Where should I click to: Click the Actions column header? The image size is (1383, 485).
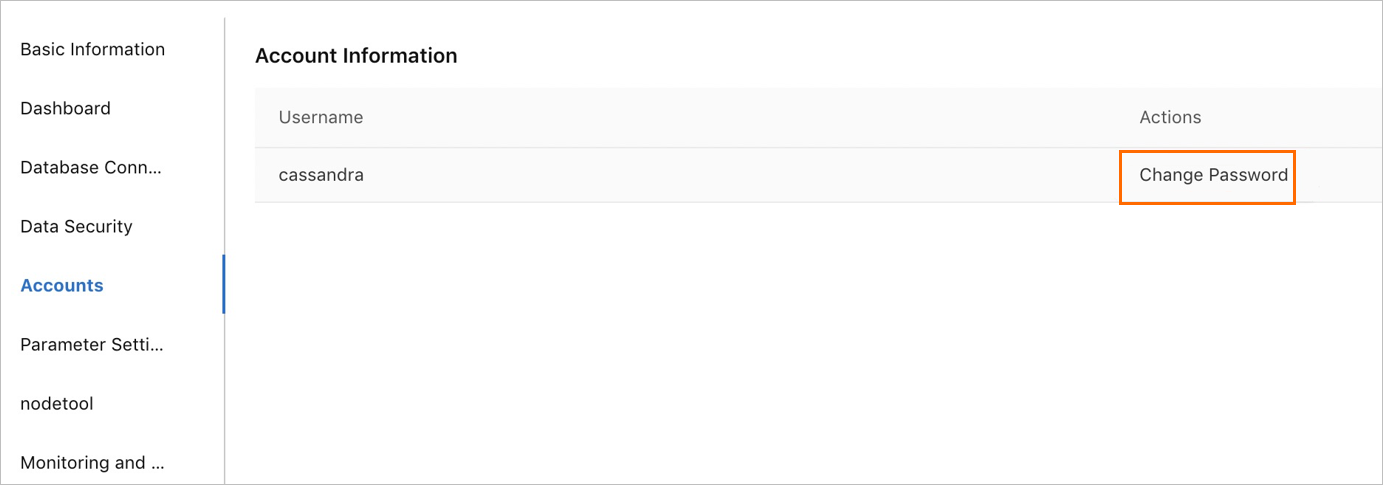[x=1170, y=117]
